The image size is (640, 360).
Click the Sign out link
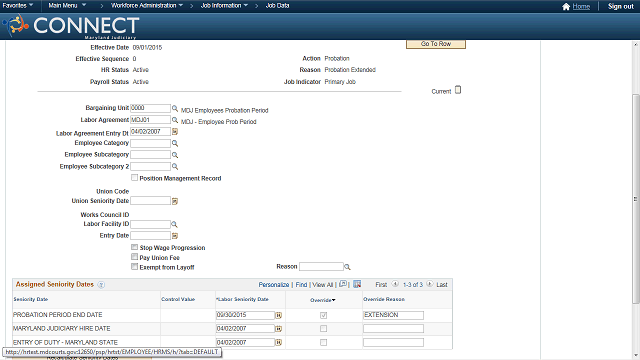pos(621,7)
